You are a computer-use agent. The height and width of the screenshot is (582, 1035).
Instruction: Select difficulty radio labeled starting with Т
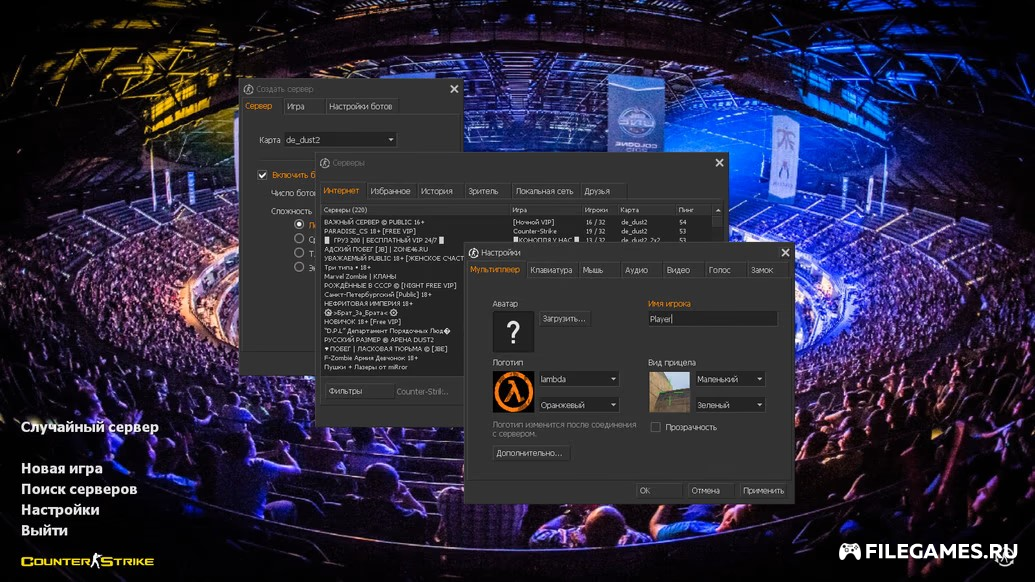point(299,253)
